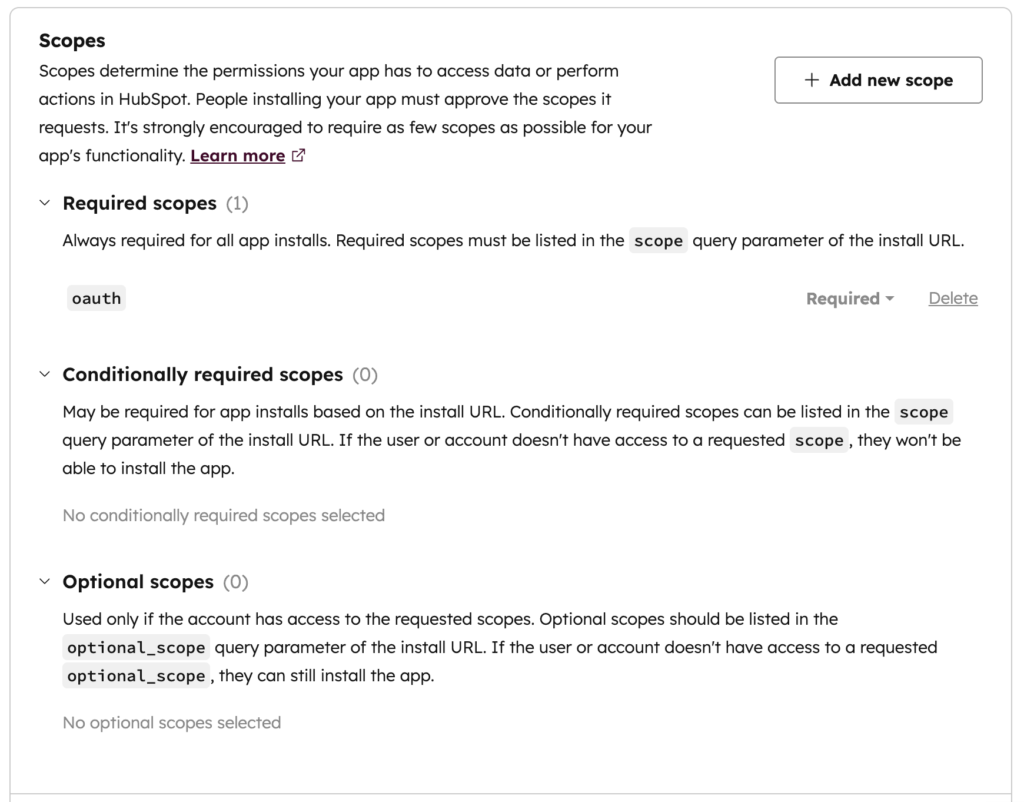Collapse the Optional scopes section chevron
The width and height of the screenshot is (1024, 802).
(x=44, y=581)
